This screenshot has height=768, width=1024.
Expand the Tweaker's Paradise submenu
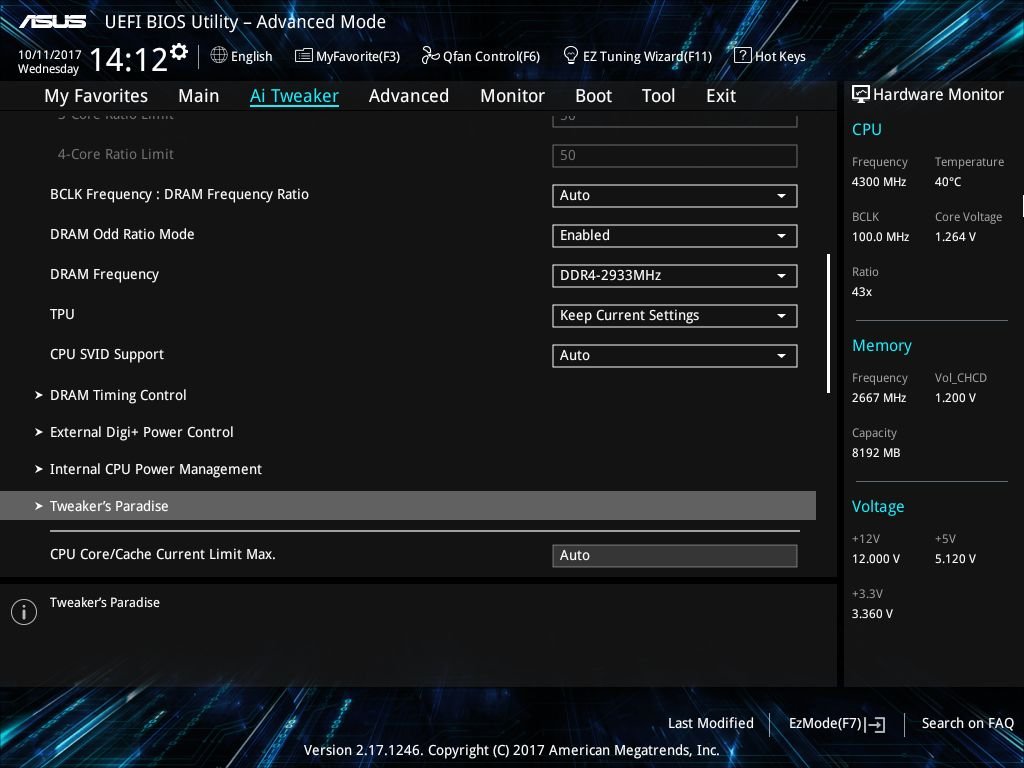(x=408, y=505)
